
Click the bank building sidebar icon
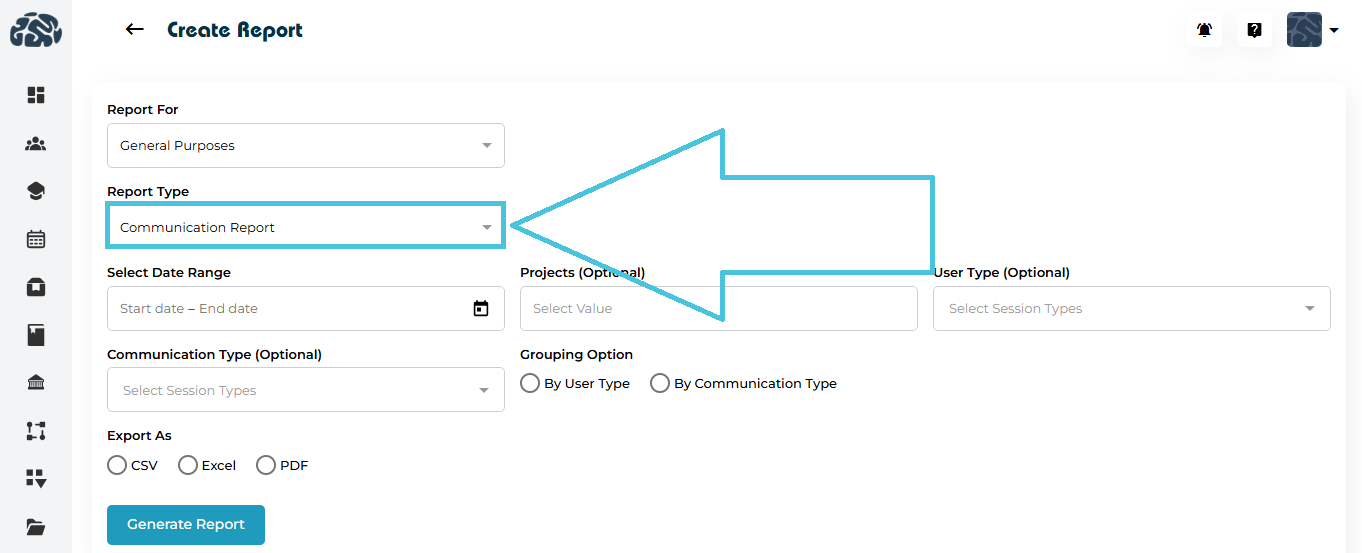point(36,383)
